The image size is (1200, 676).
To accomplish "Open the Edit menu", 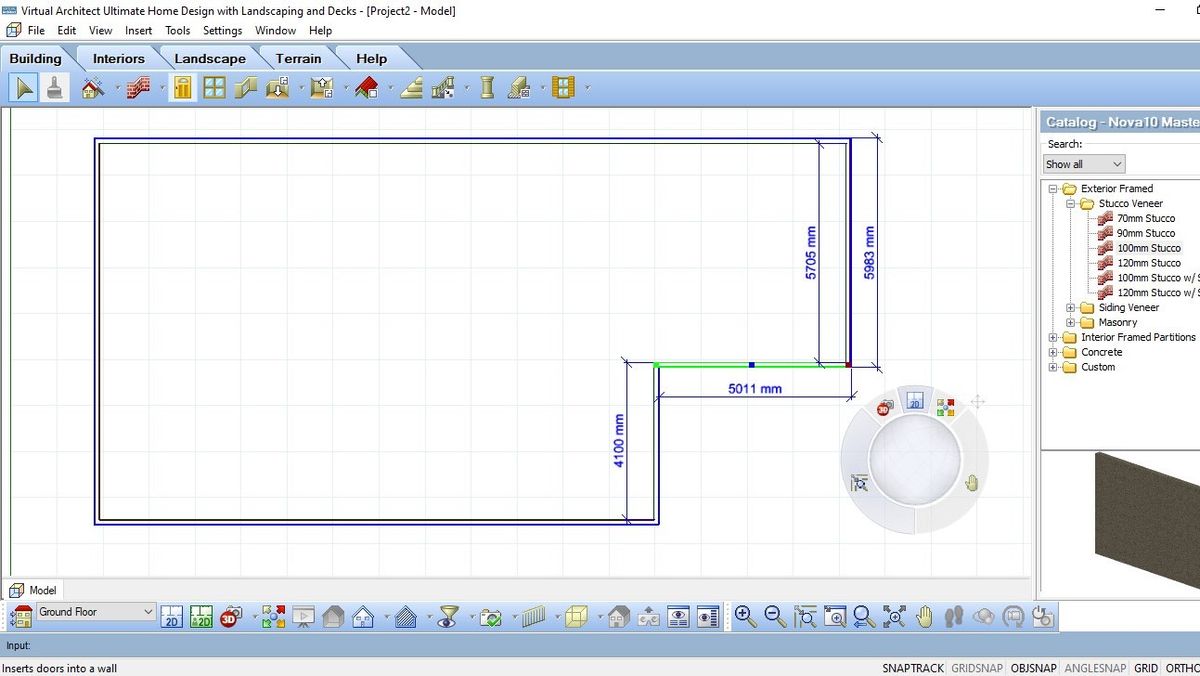I will point(67,30).
